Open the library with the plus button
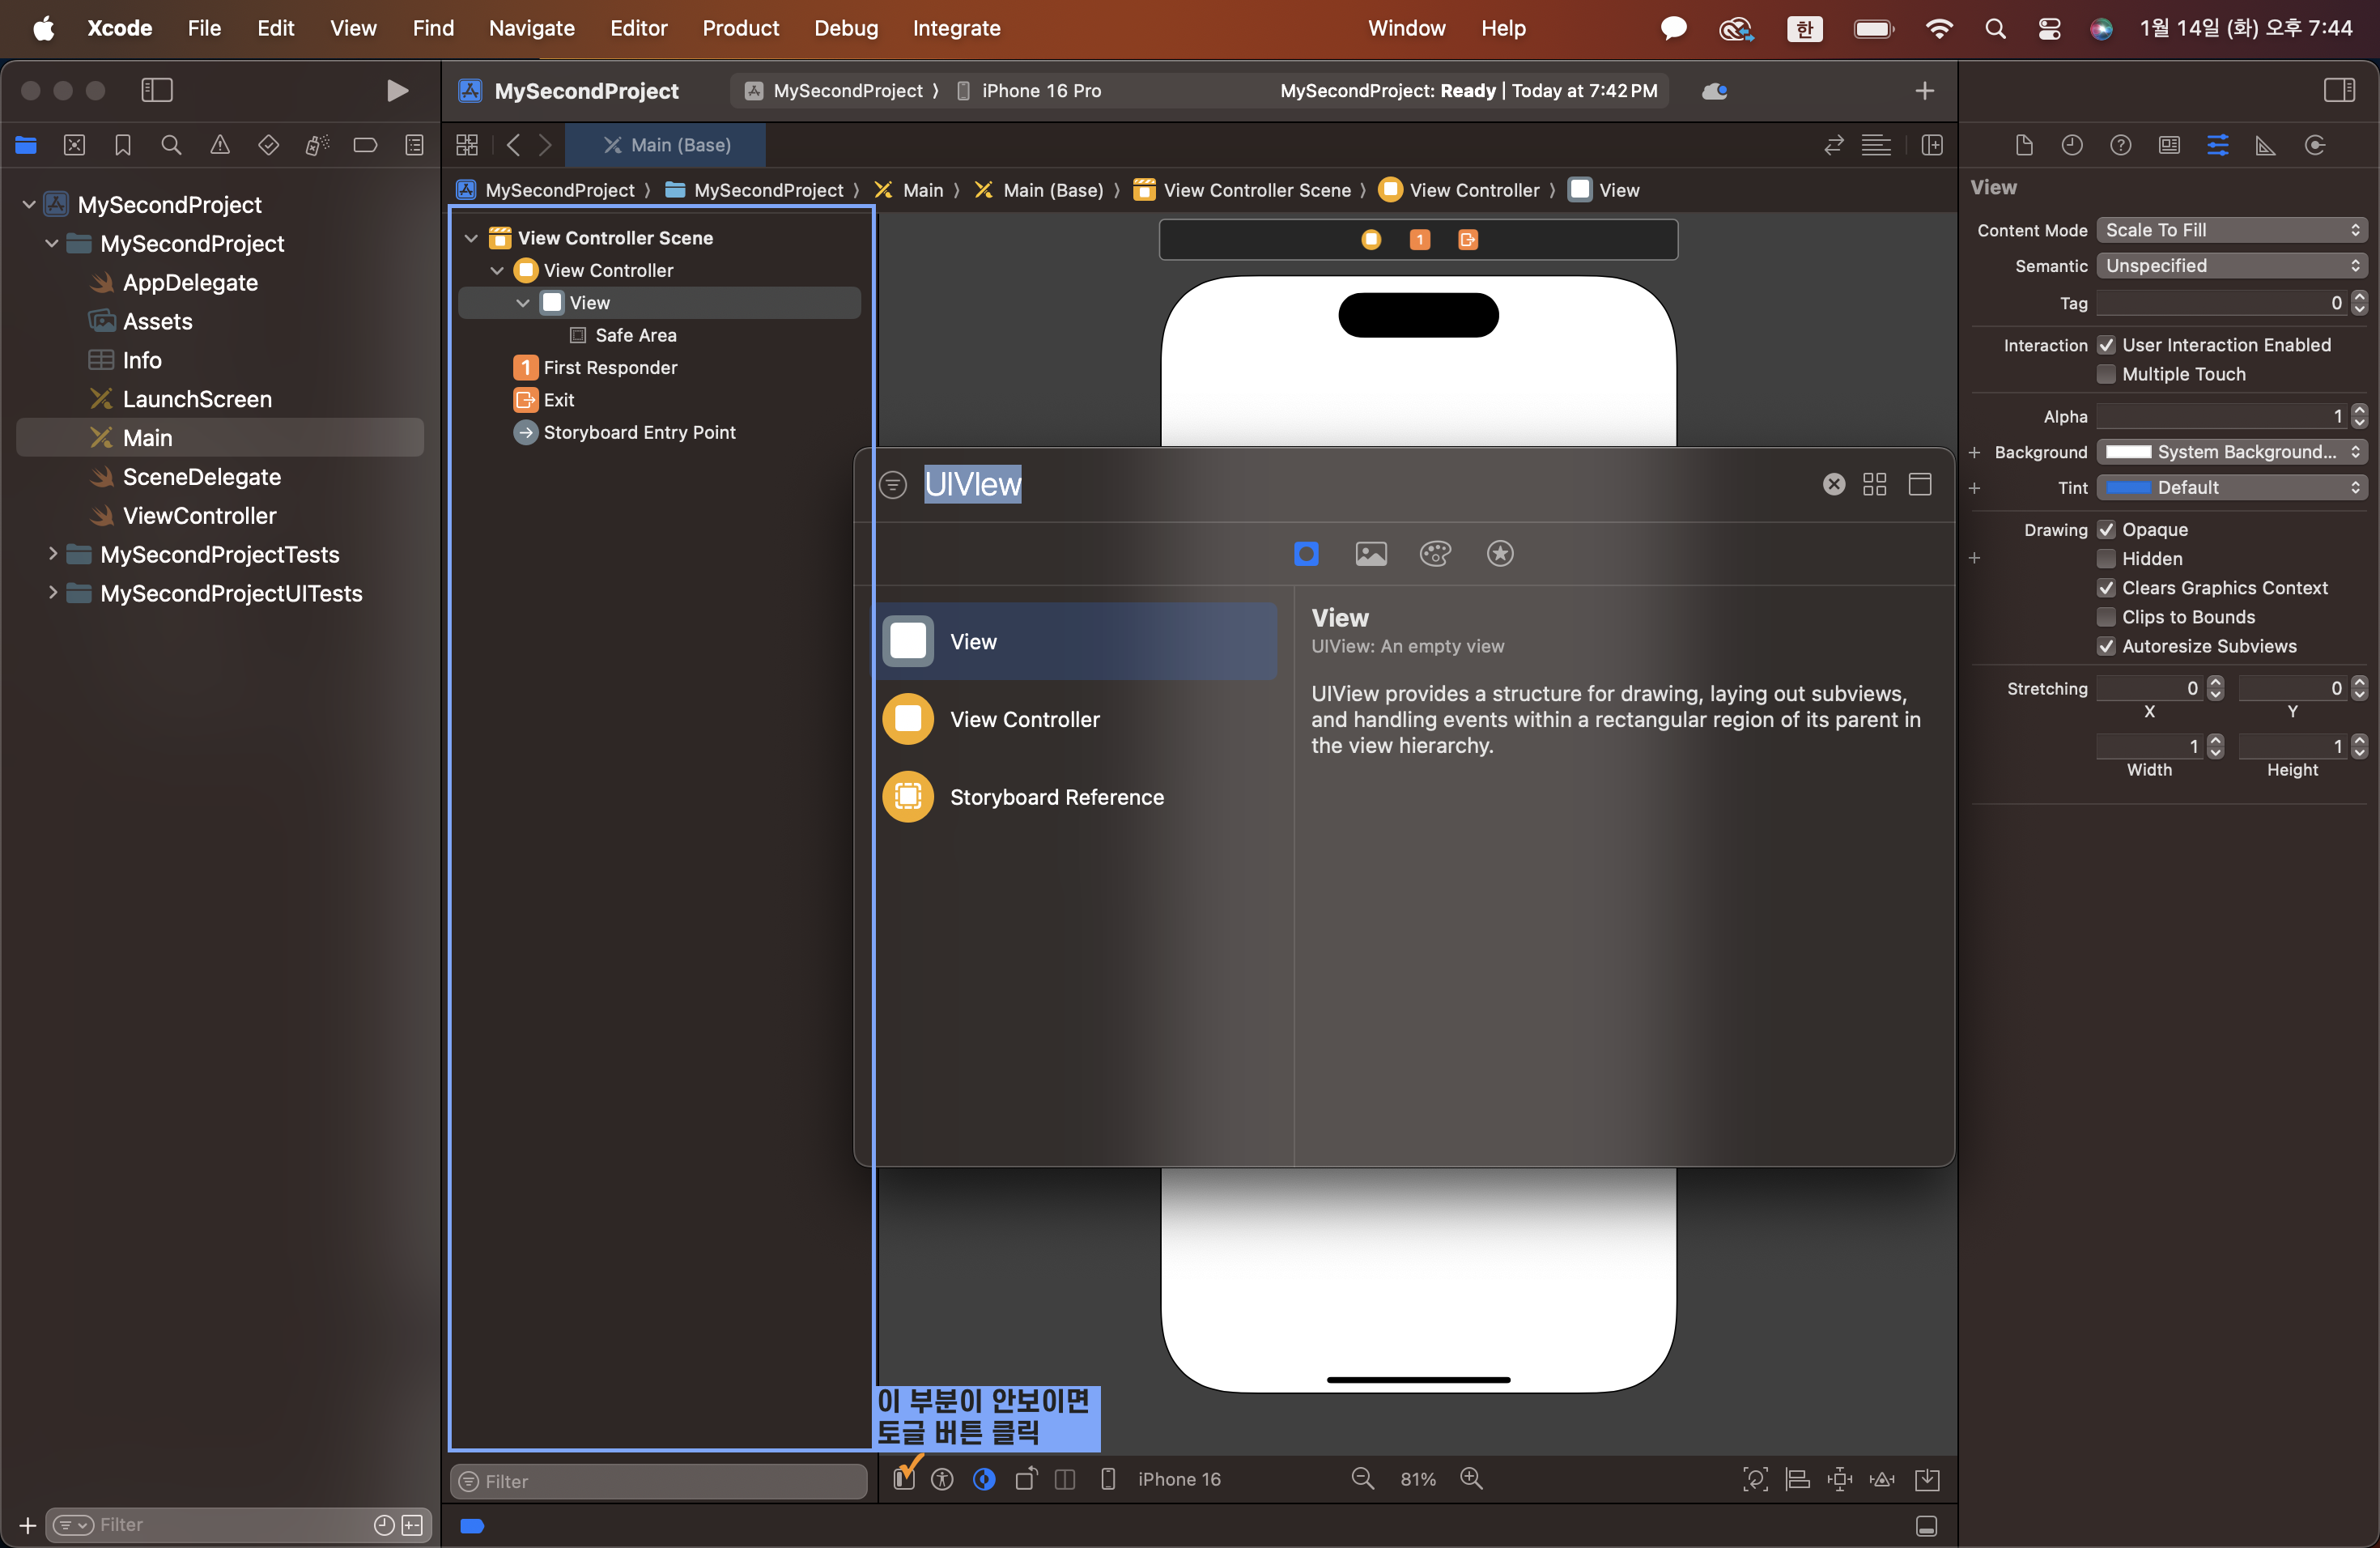 (1924, 91)
